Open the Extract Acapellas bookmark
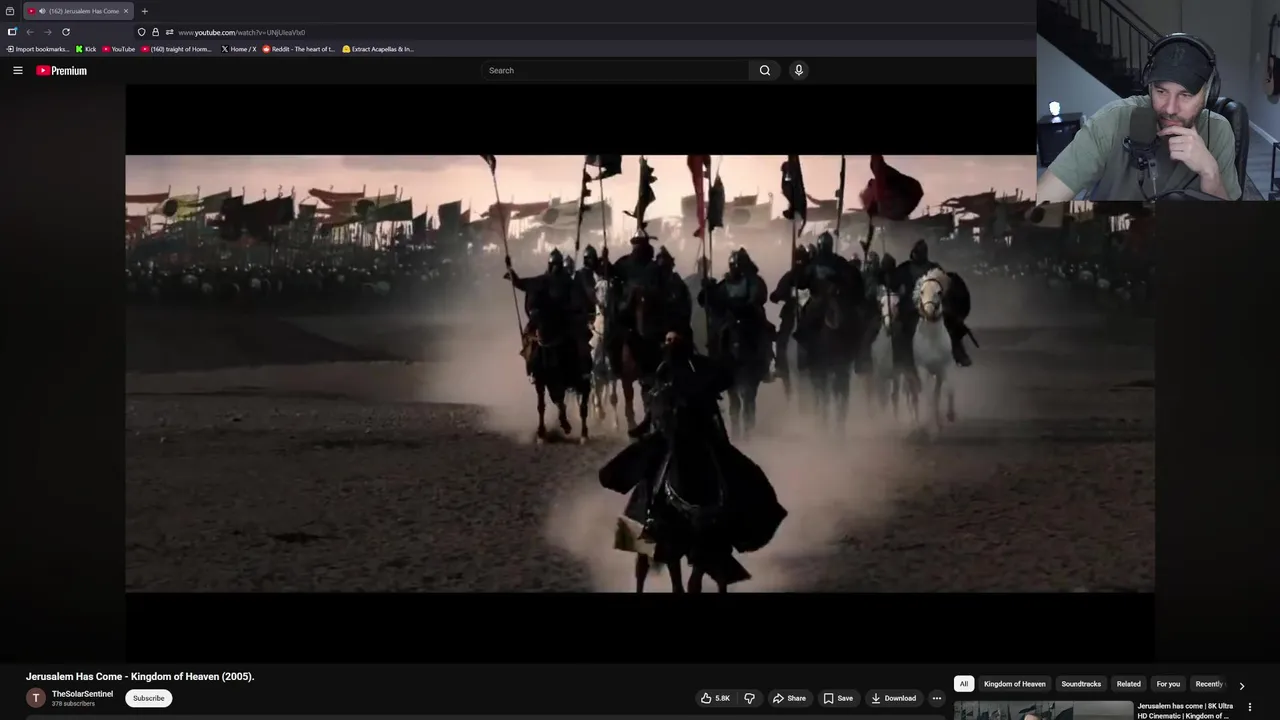 (x=377, y=49)
